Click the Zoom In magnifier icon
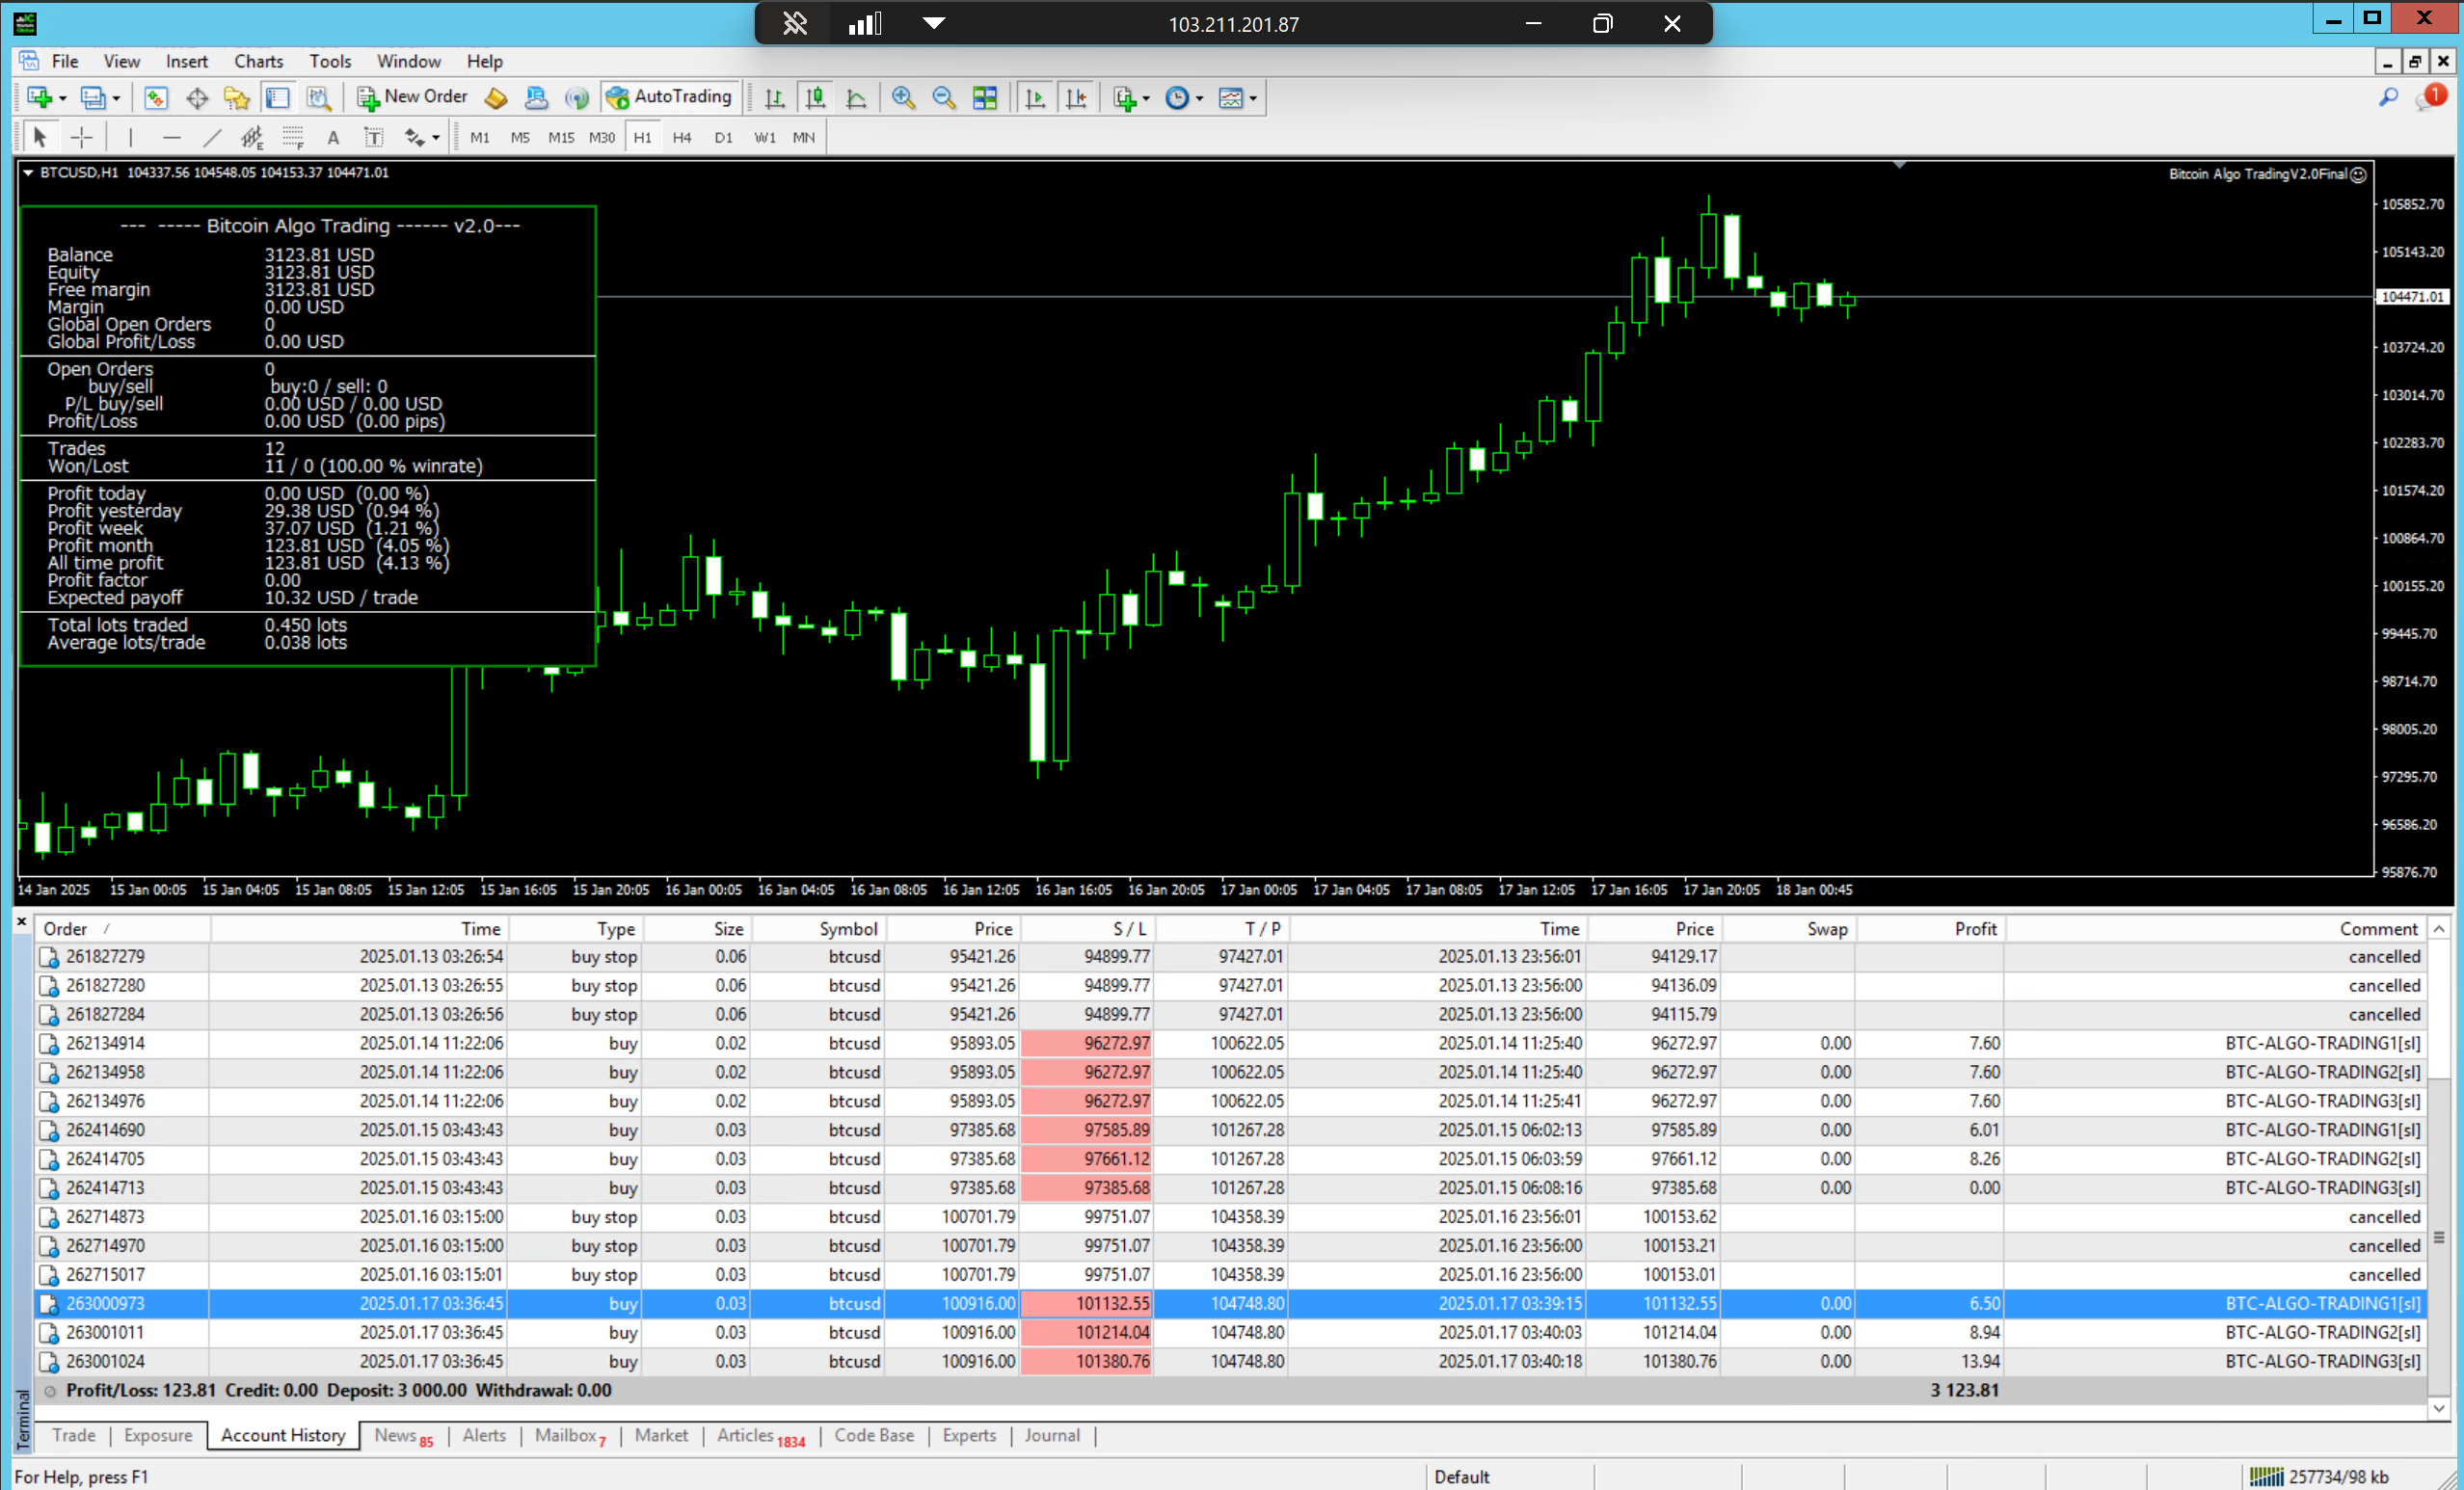 click(903, 97)
